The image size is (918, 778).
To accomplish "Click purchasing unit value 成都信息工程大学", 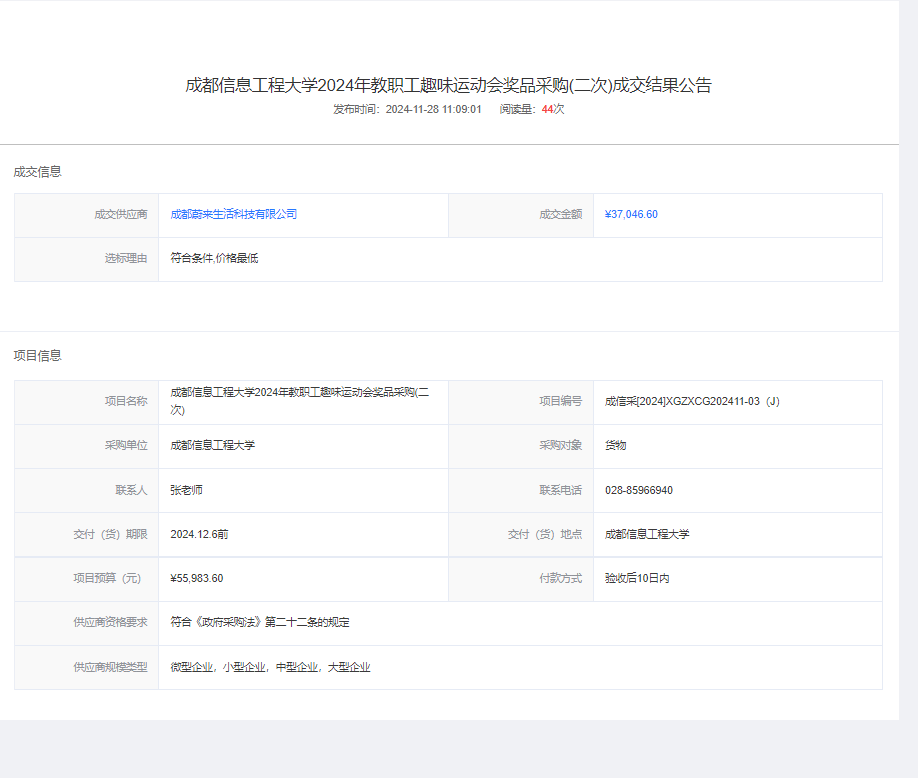I will 213,445.
